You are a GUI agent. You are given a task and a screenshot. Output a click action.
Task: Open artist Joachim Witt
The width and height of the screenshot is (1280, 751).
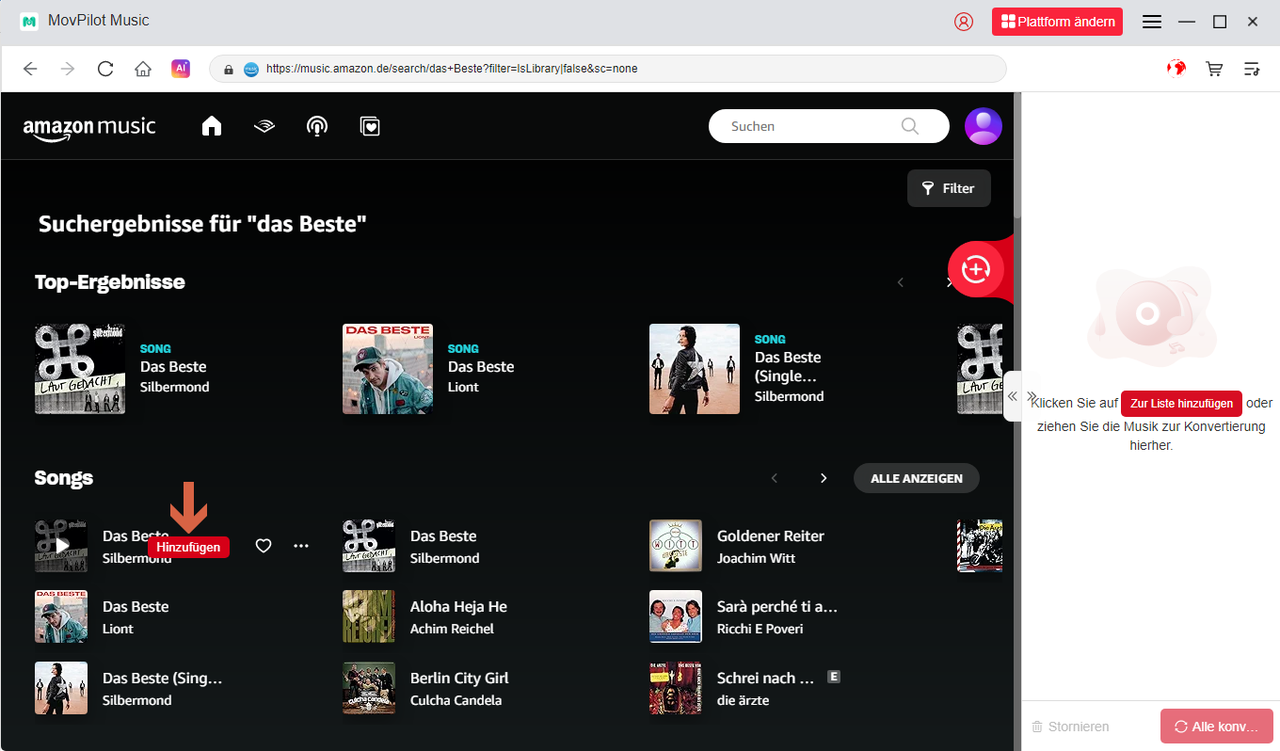click(x=756, y=558)
